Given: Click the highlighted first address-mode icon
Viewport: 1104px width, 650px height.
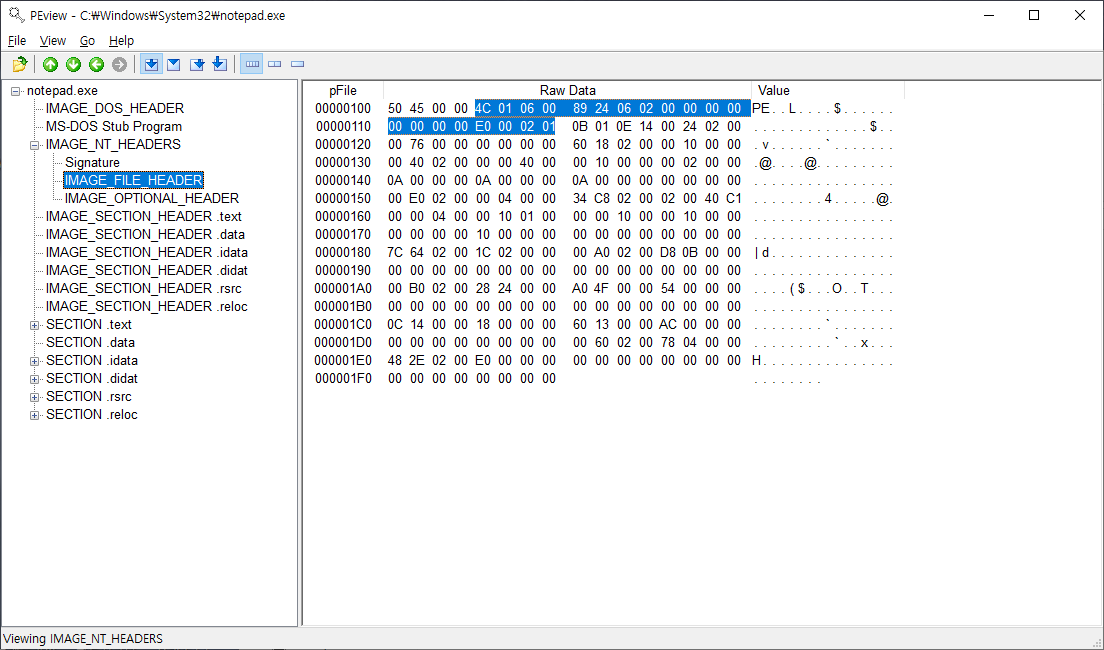Looking at the screenshot, I should tap(151, 64).
